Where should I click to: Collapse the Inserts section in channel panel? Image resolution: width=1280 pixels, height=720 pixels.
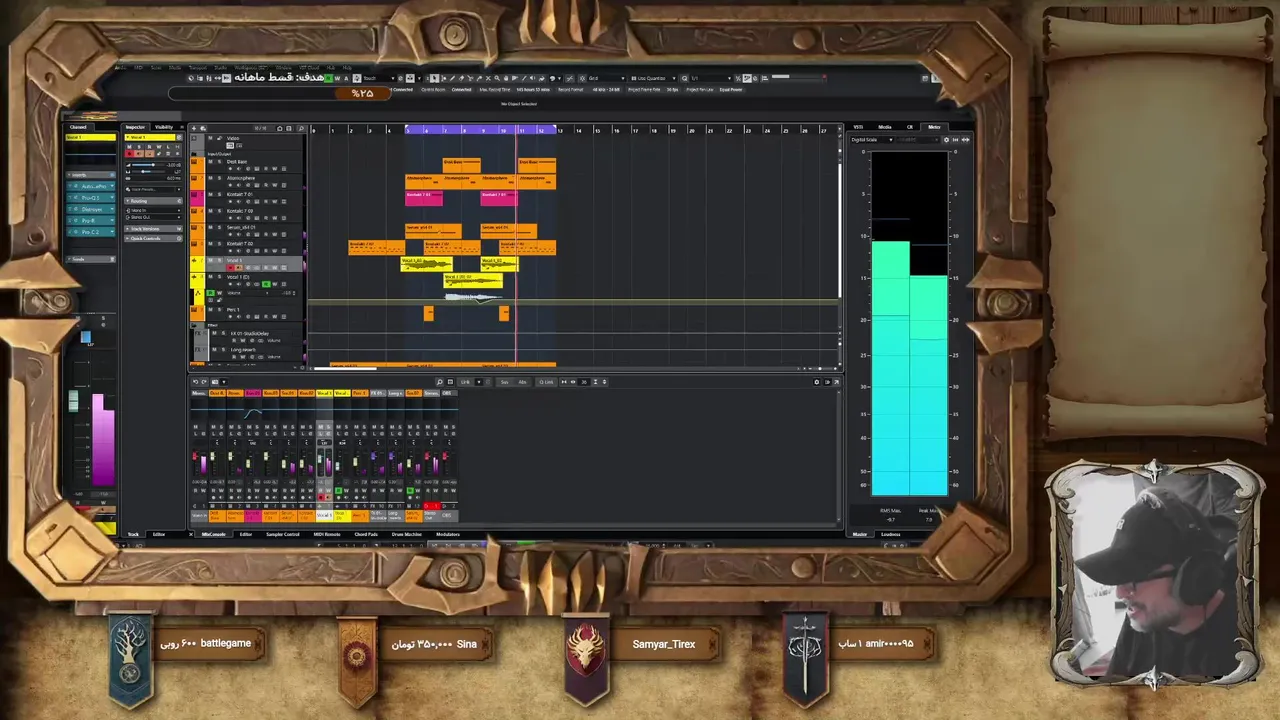(x=91, y=175)
